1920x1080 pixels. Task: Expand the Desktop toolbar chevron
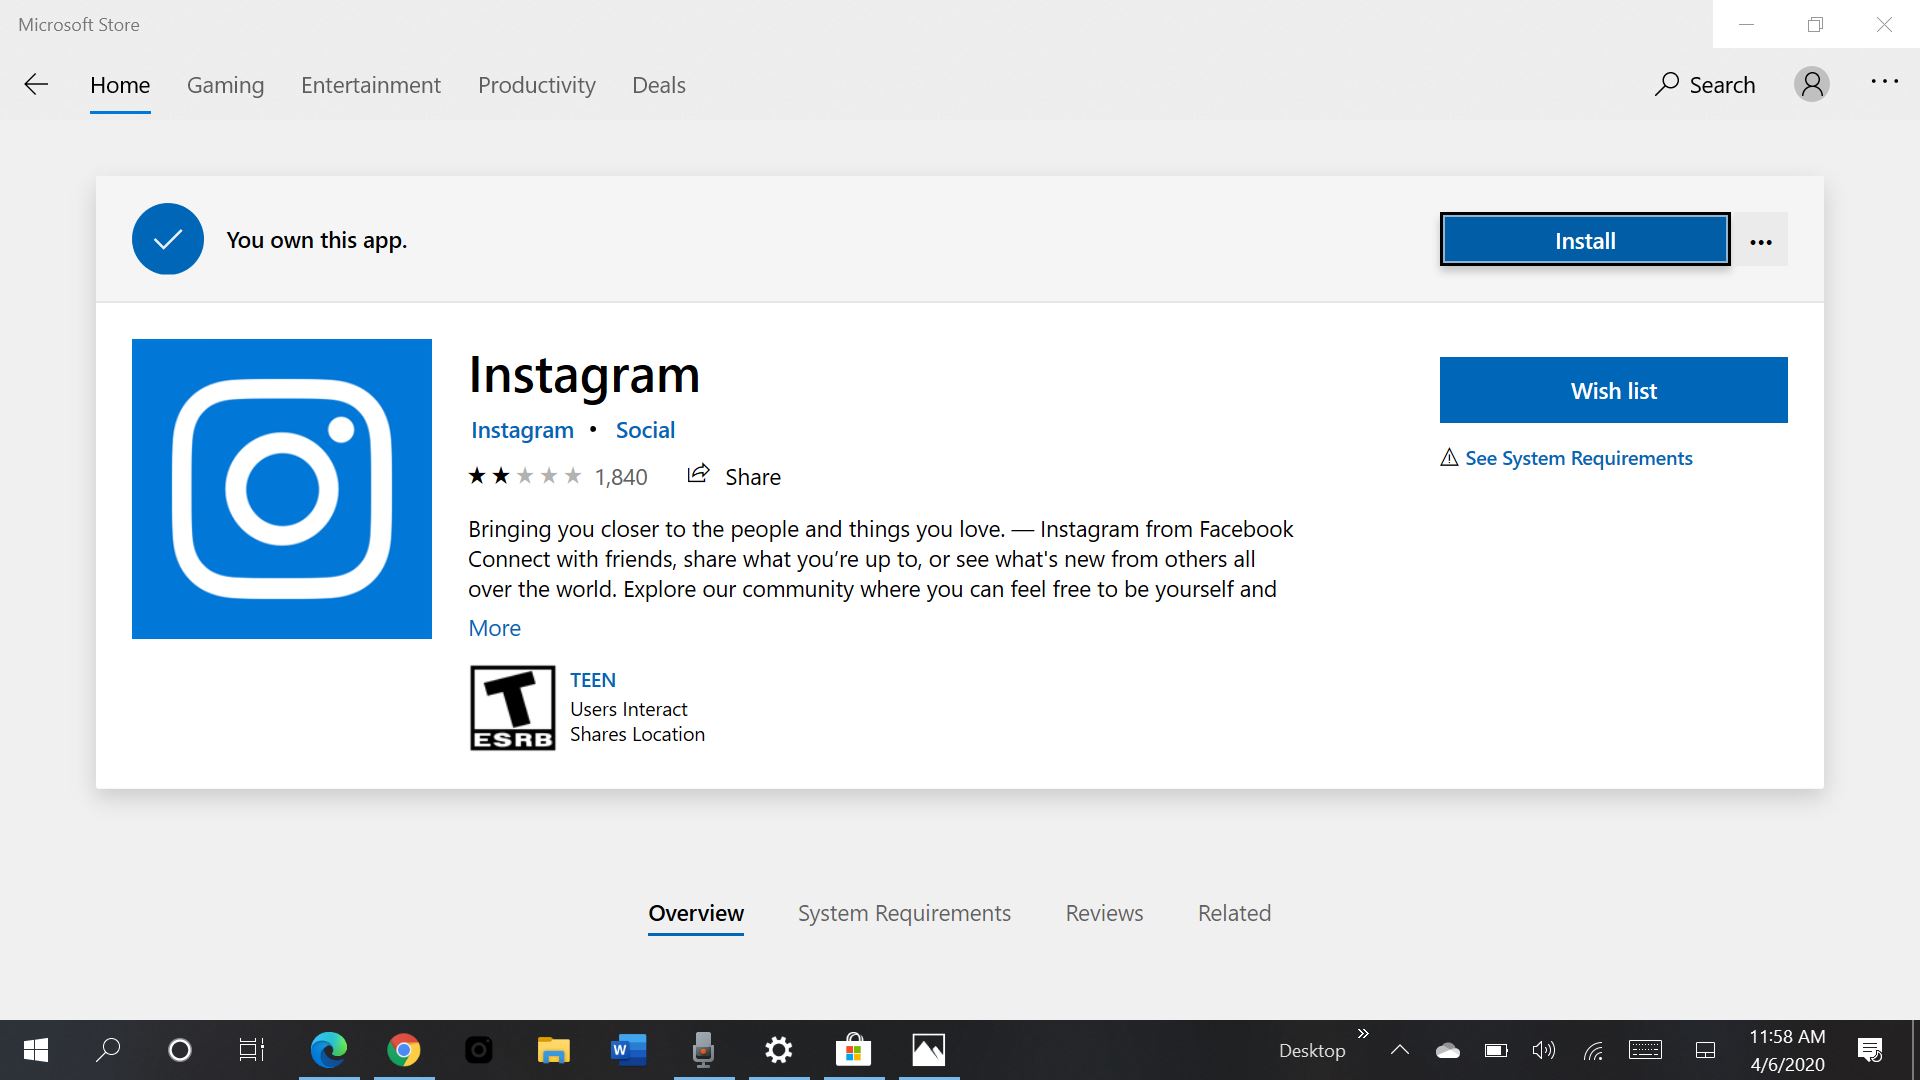[x=1363, y=1033]
